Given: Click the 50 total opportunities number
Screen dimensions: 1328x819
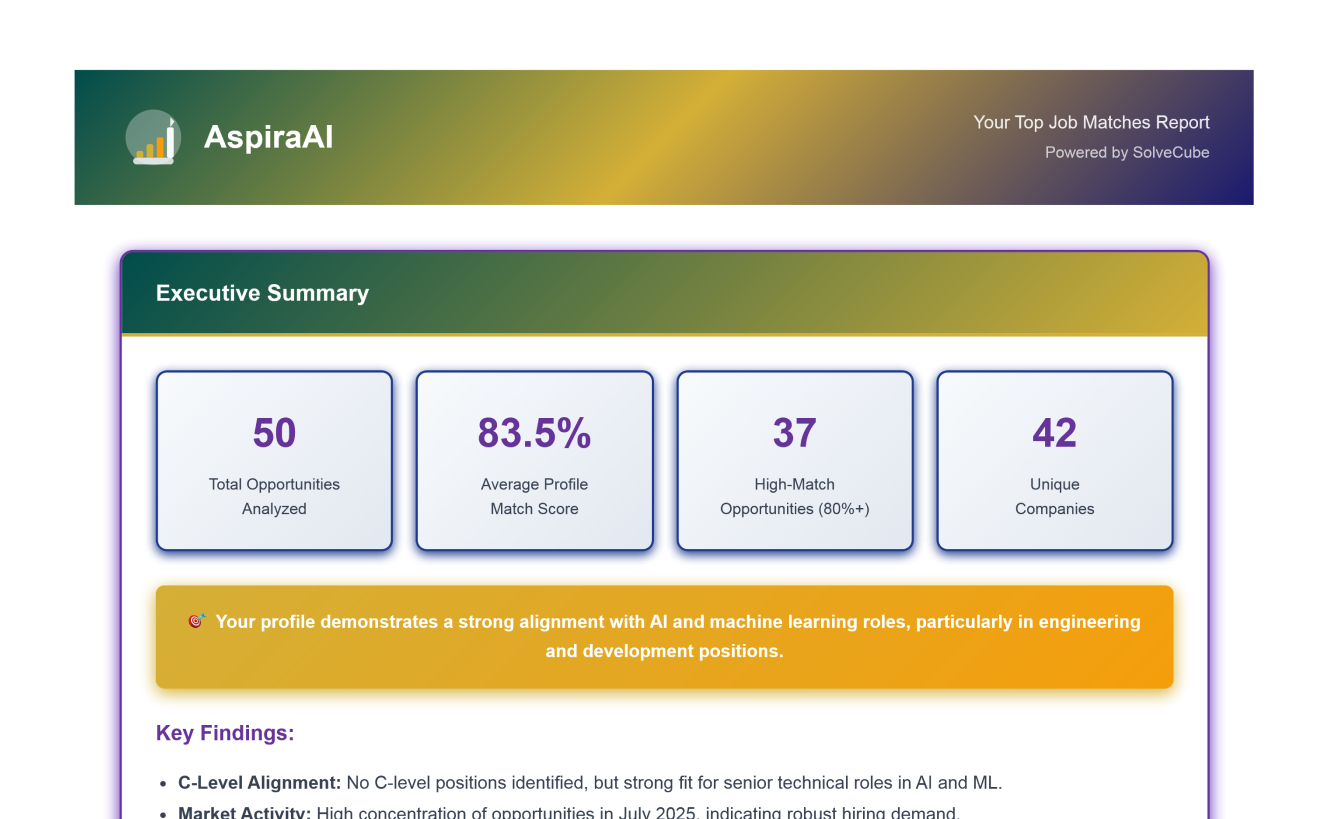Looking at the screenshot, I should pos(274,433).
